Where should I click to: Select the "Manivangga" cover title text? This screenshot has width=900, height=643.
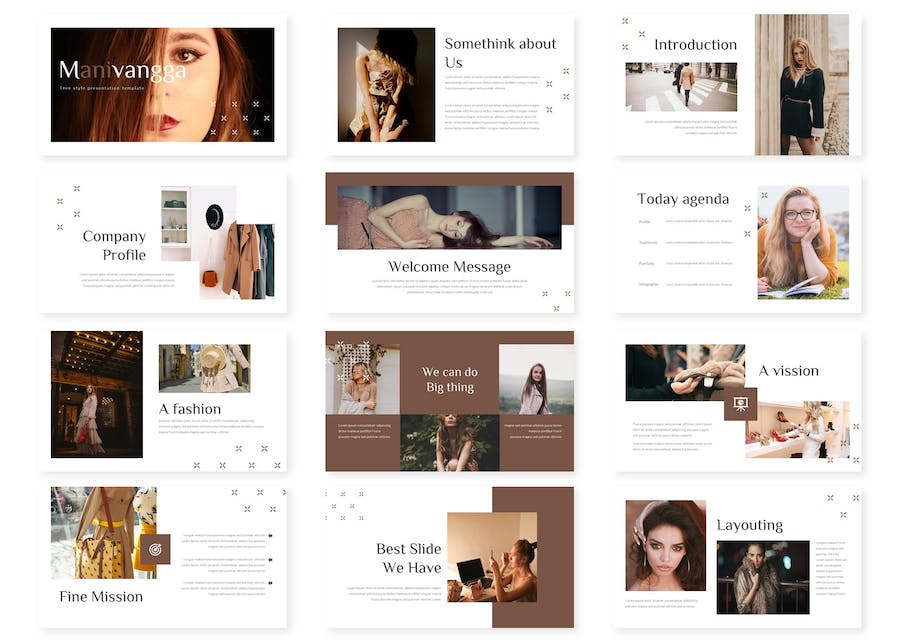point(122,71)
